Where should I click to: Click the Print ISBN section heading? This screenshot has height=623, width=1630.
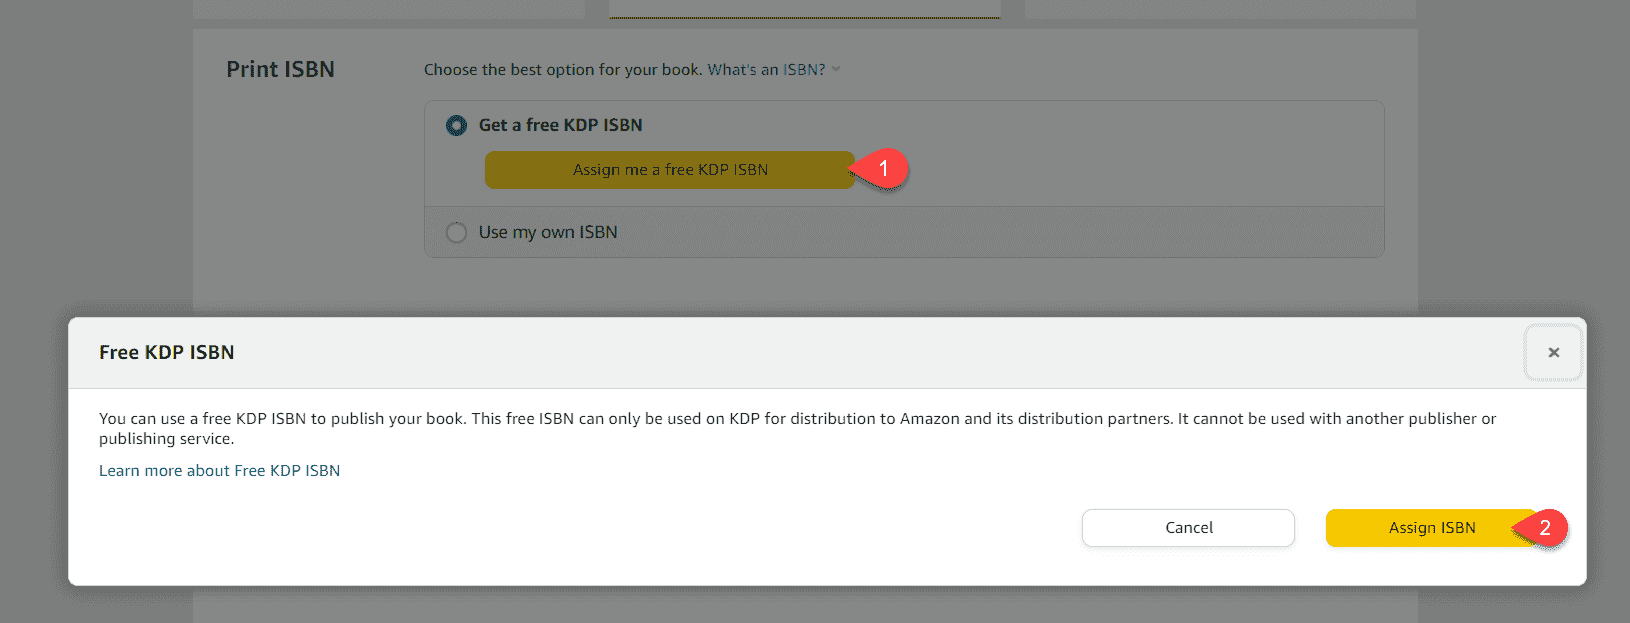click(280, 69)
